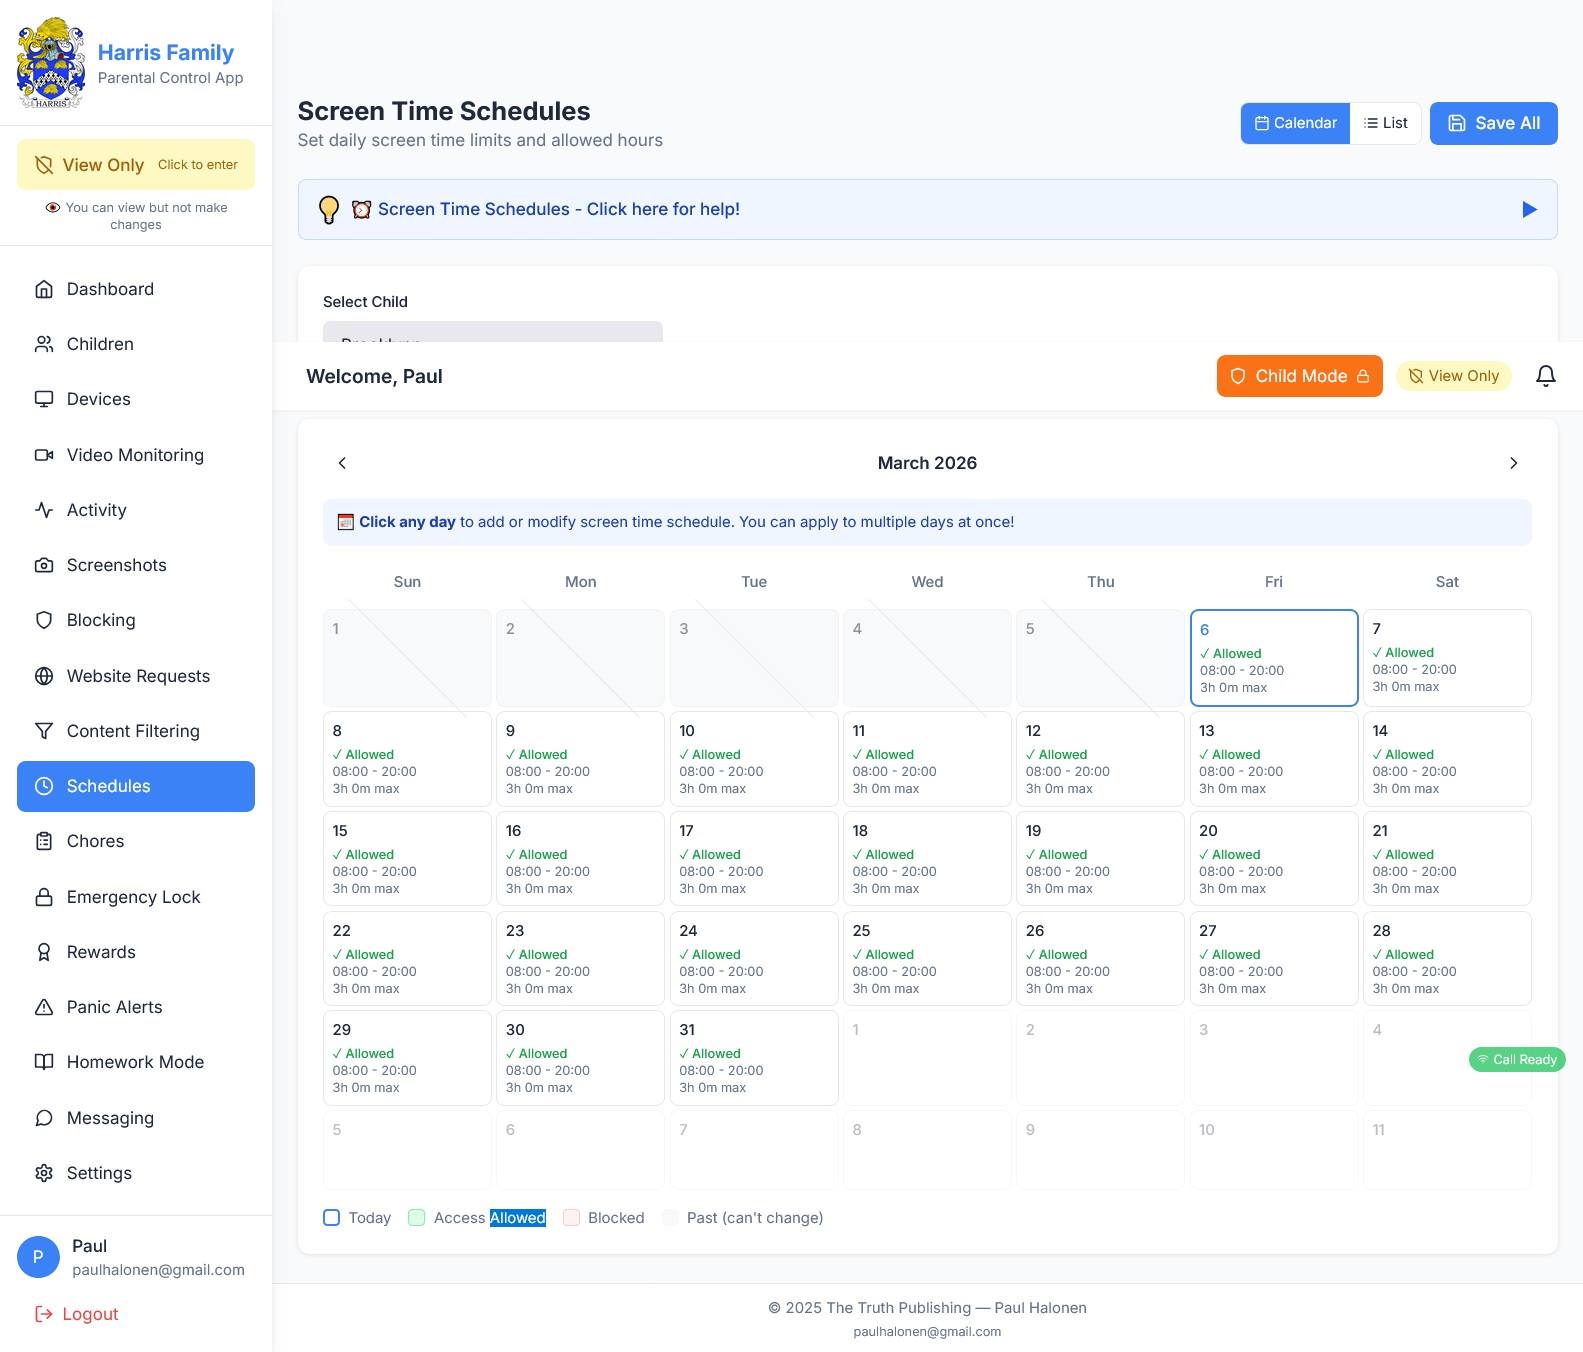Screen dimensions: 1583x1352
Task: Click Paul's profile avatar
Action: (38, 1257)
